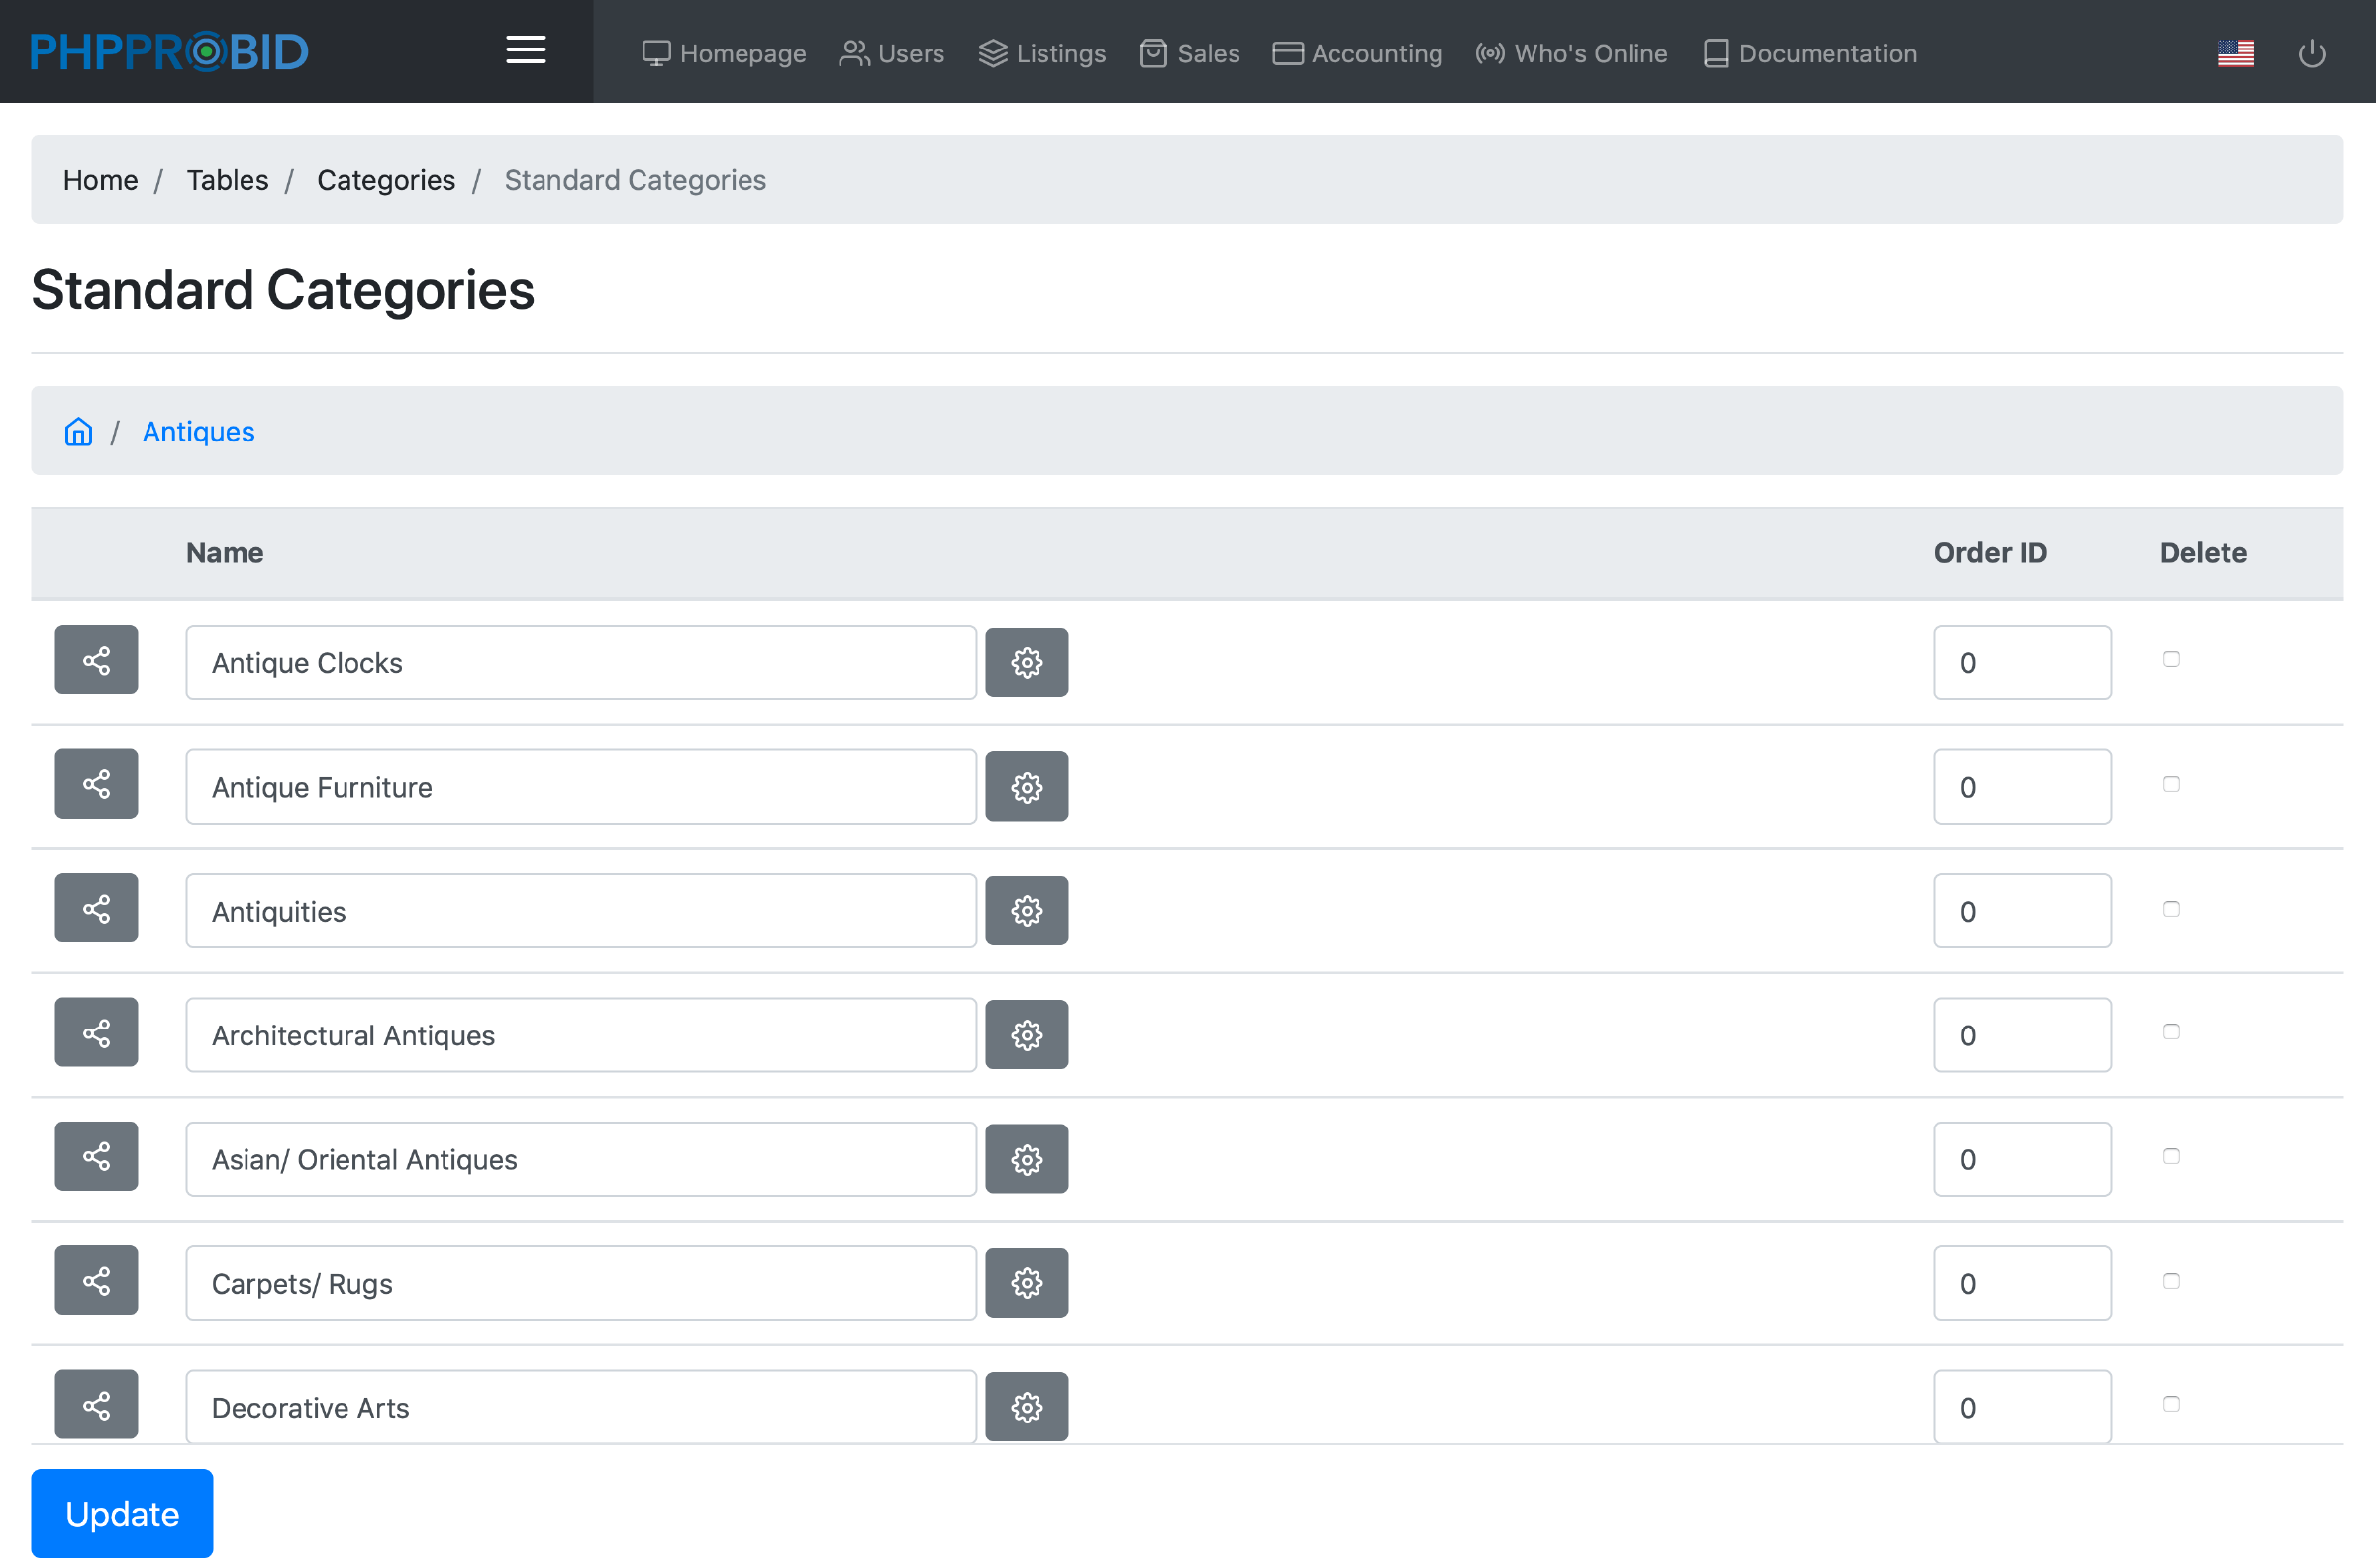Screen dimensions: 2376x1568
Task: Follow the Antiques breadcrumb link
Action: [198, 432]
